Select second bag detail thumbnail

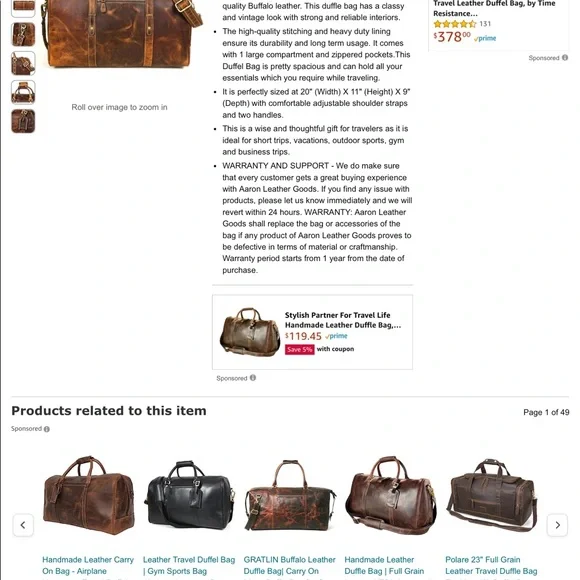tap(23, 34)
